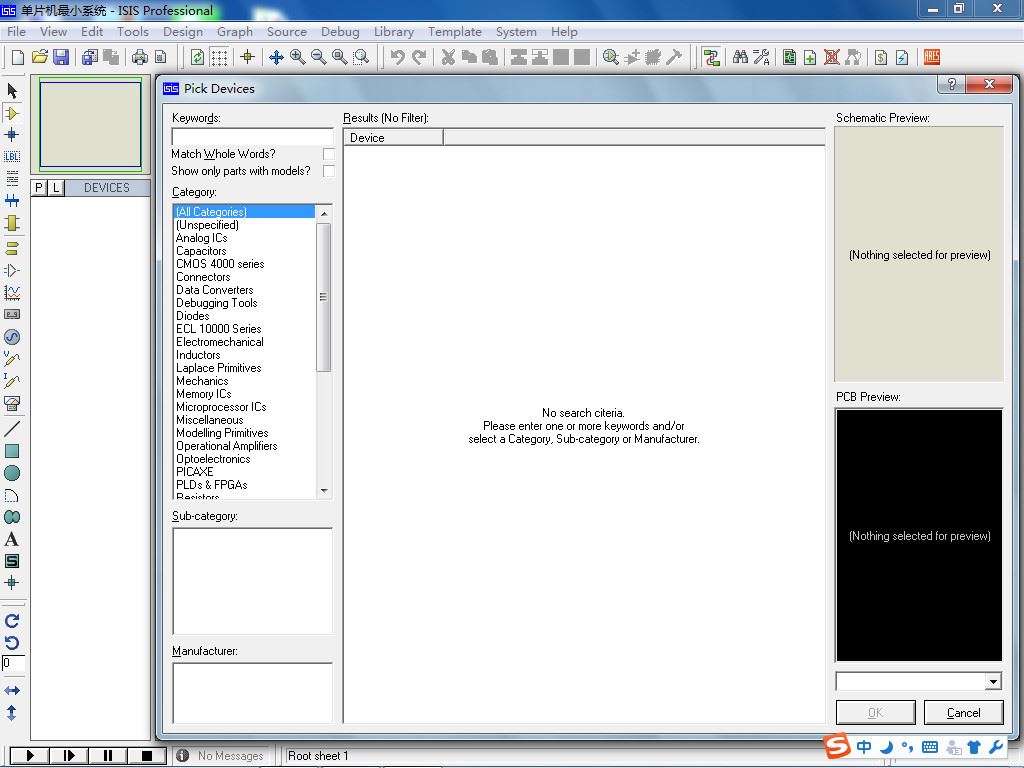
Task: Open the PCB package dropdown
Action: click(x=993, y=682)
